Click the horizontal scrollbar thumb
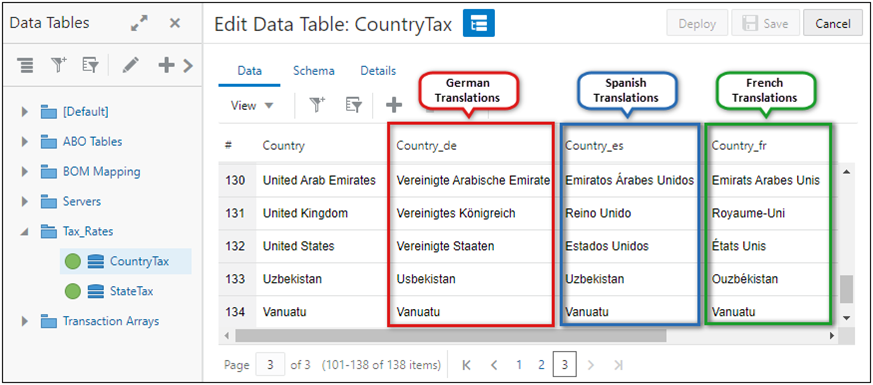The height and width of the screenshot is (385, 873). 450,335
